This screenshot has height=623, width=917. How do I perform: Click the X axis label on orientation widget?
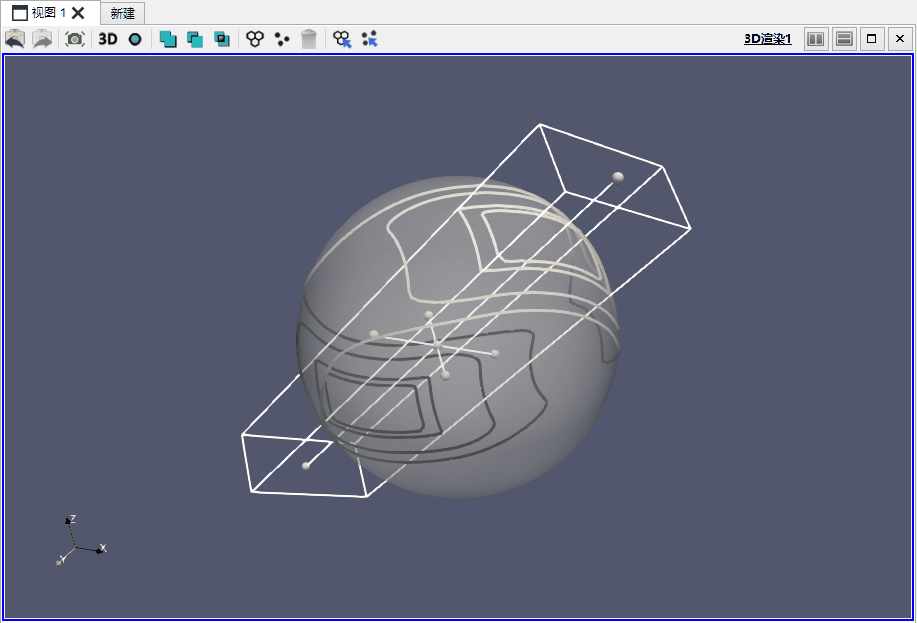[x=103, y=548]
